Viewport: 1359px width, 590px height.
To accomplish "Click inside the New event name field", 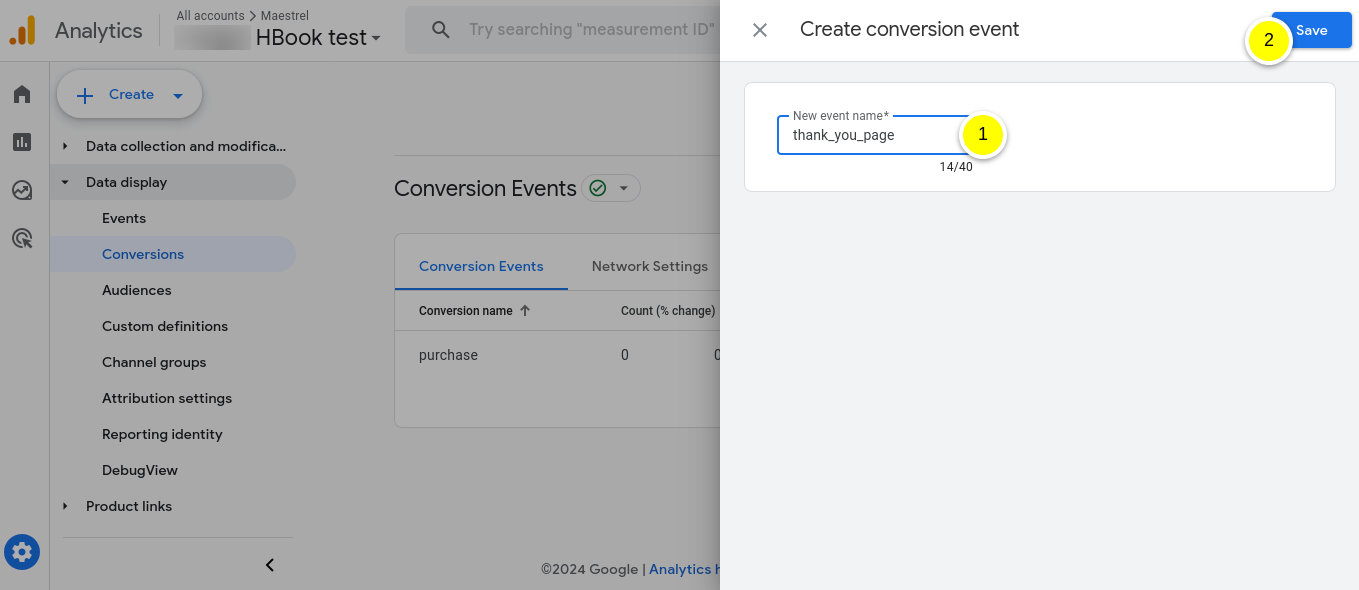I will point(870,135).
